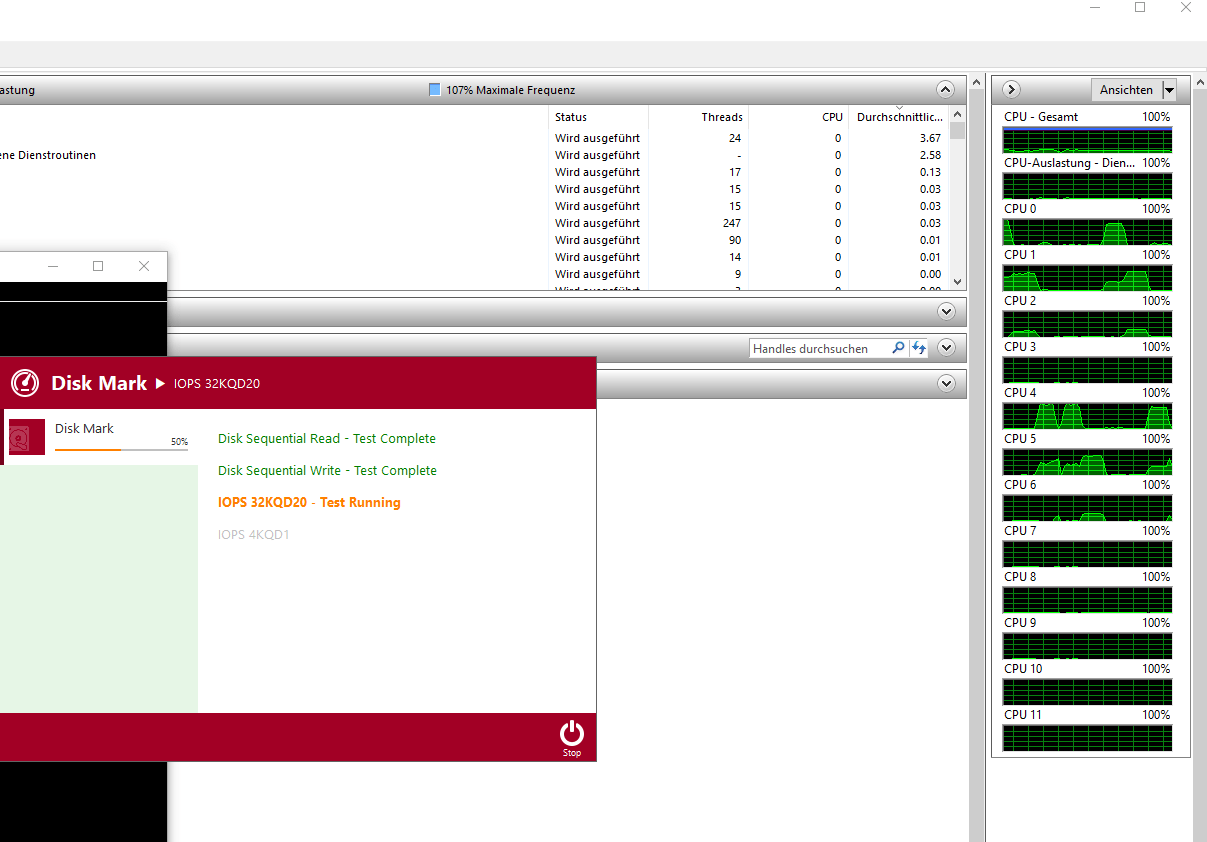This screenshot has width=1207, height=842.
Task: Minimize the small black console window
Action: click(53, 266)
